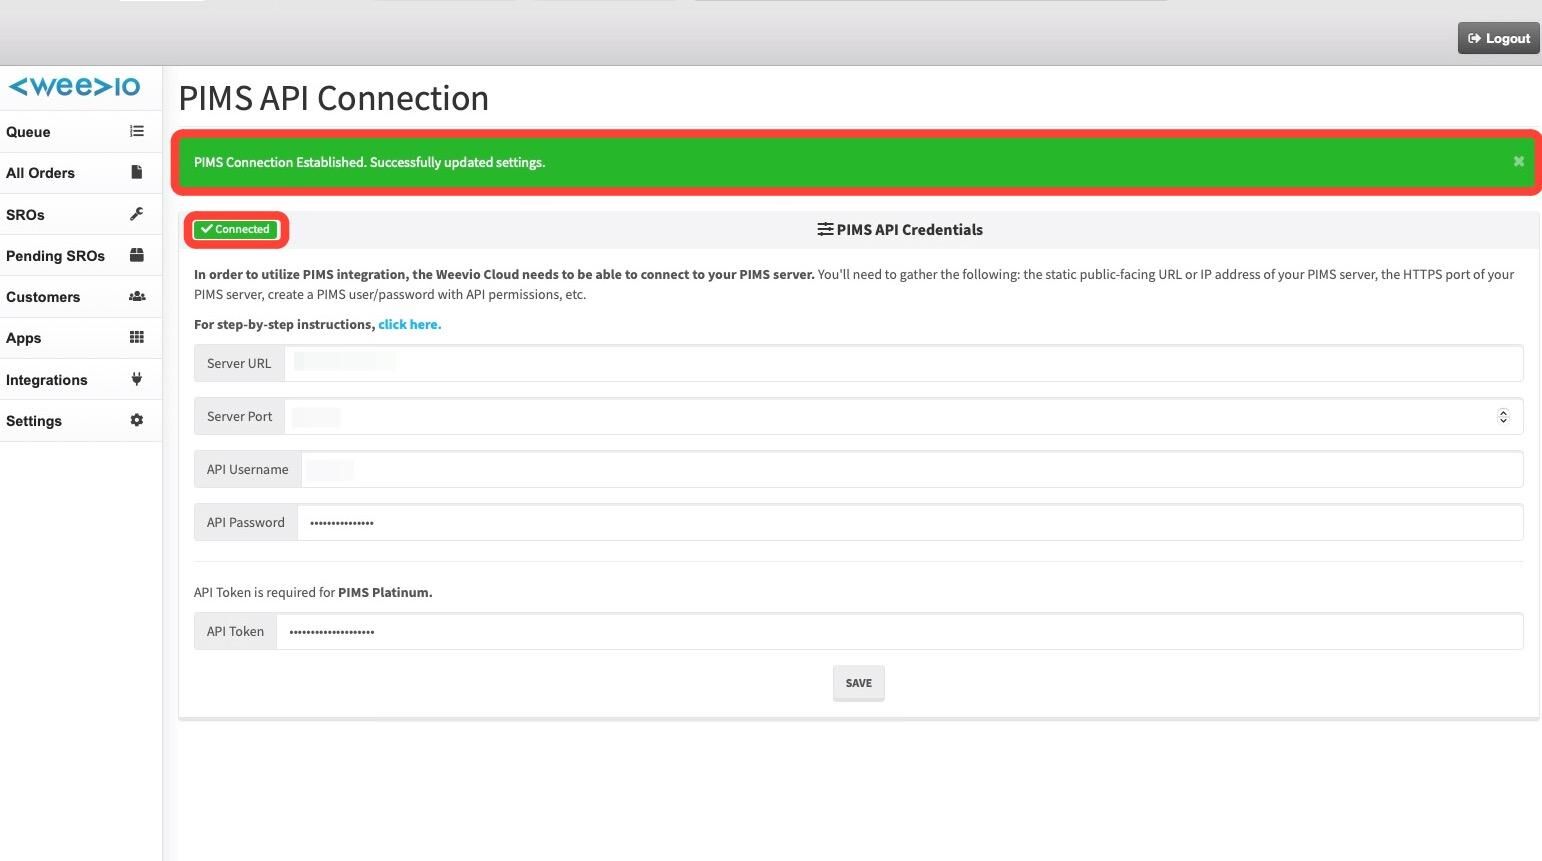Screen dimensions: 1542x861
Task: Open the 'click here' instructions link
Action: pyautogui.click(x=409, y=324)
